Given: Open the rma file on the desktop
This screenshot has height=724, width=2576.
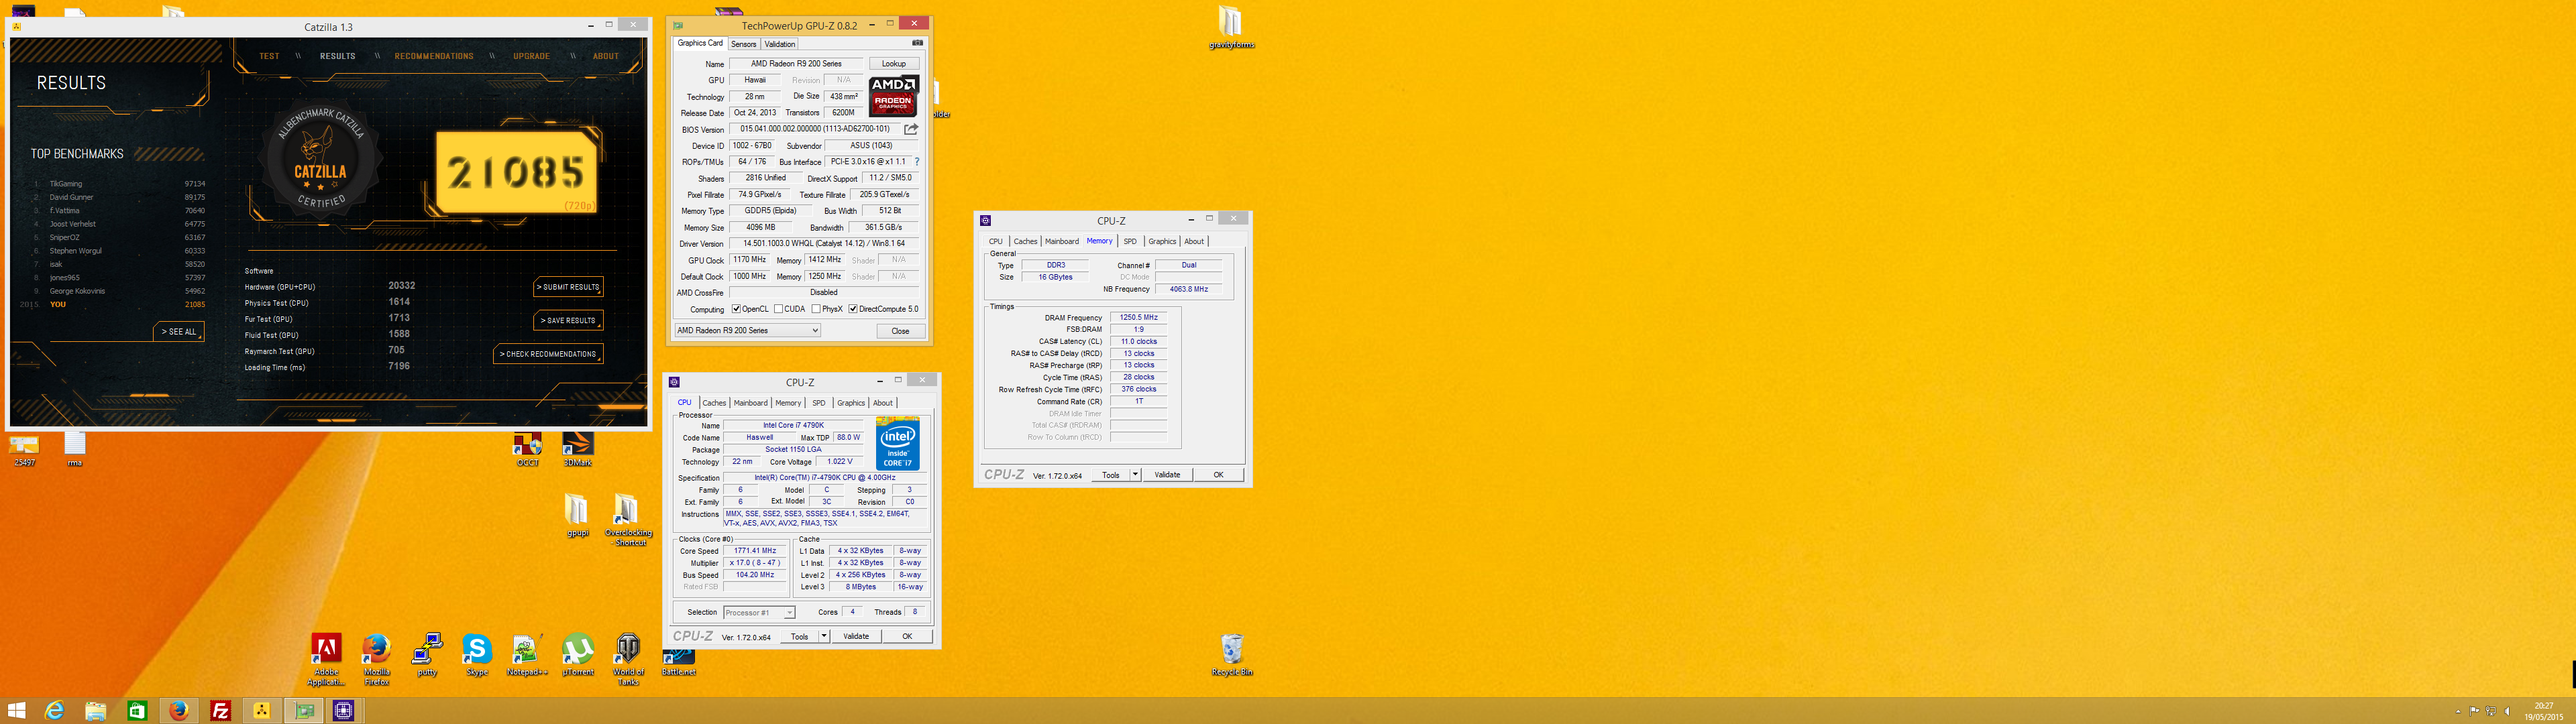Looking at the screenshot, I should (x=75, y=449).
